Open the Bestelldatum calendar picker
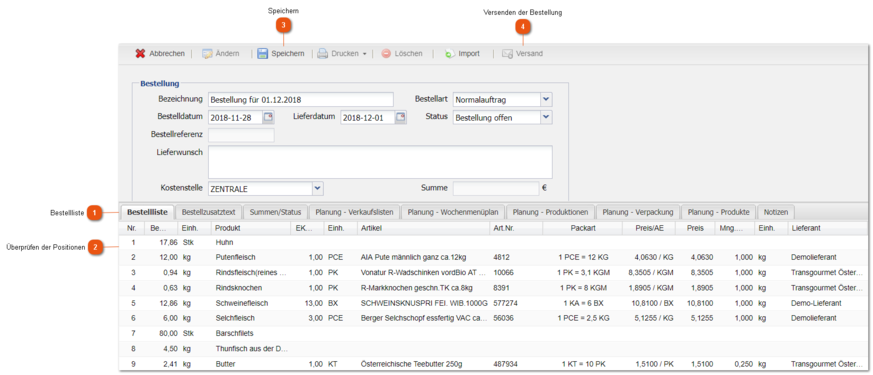The height and width of the screenshot is (375, 873). coord(268,117)
